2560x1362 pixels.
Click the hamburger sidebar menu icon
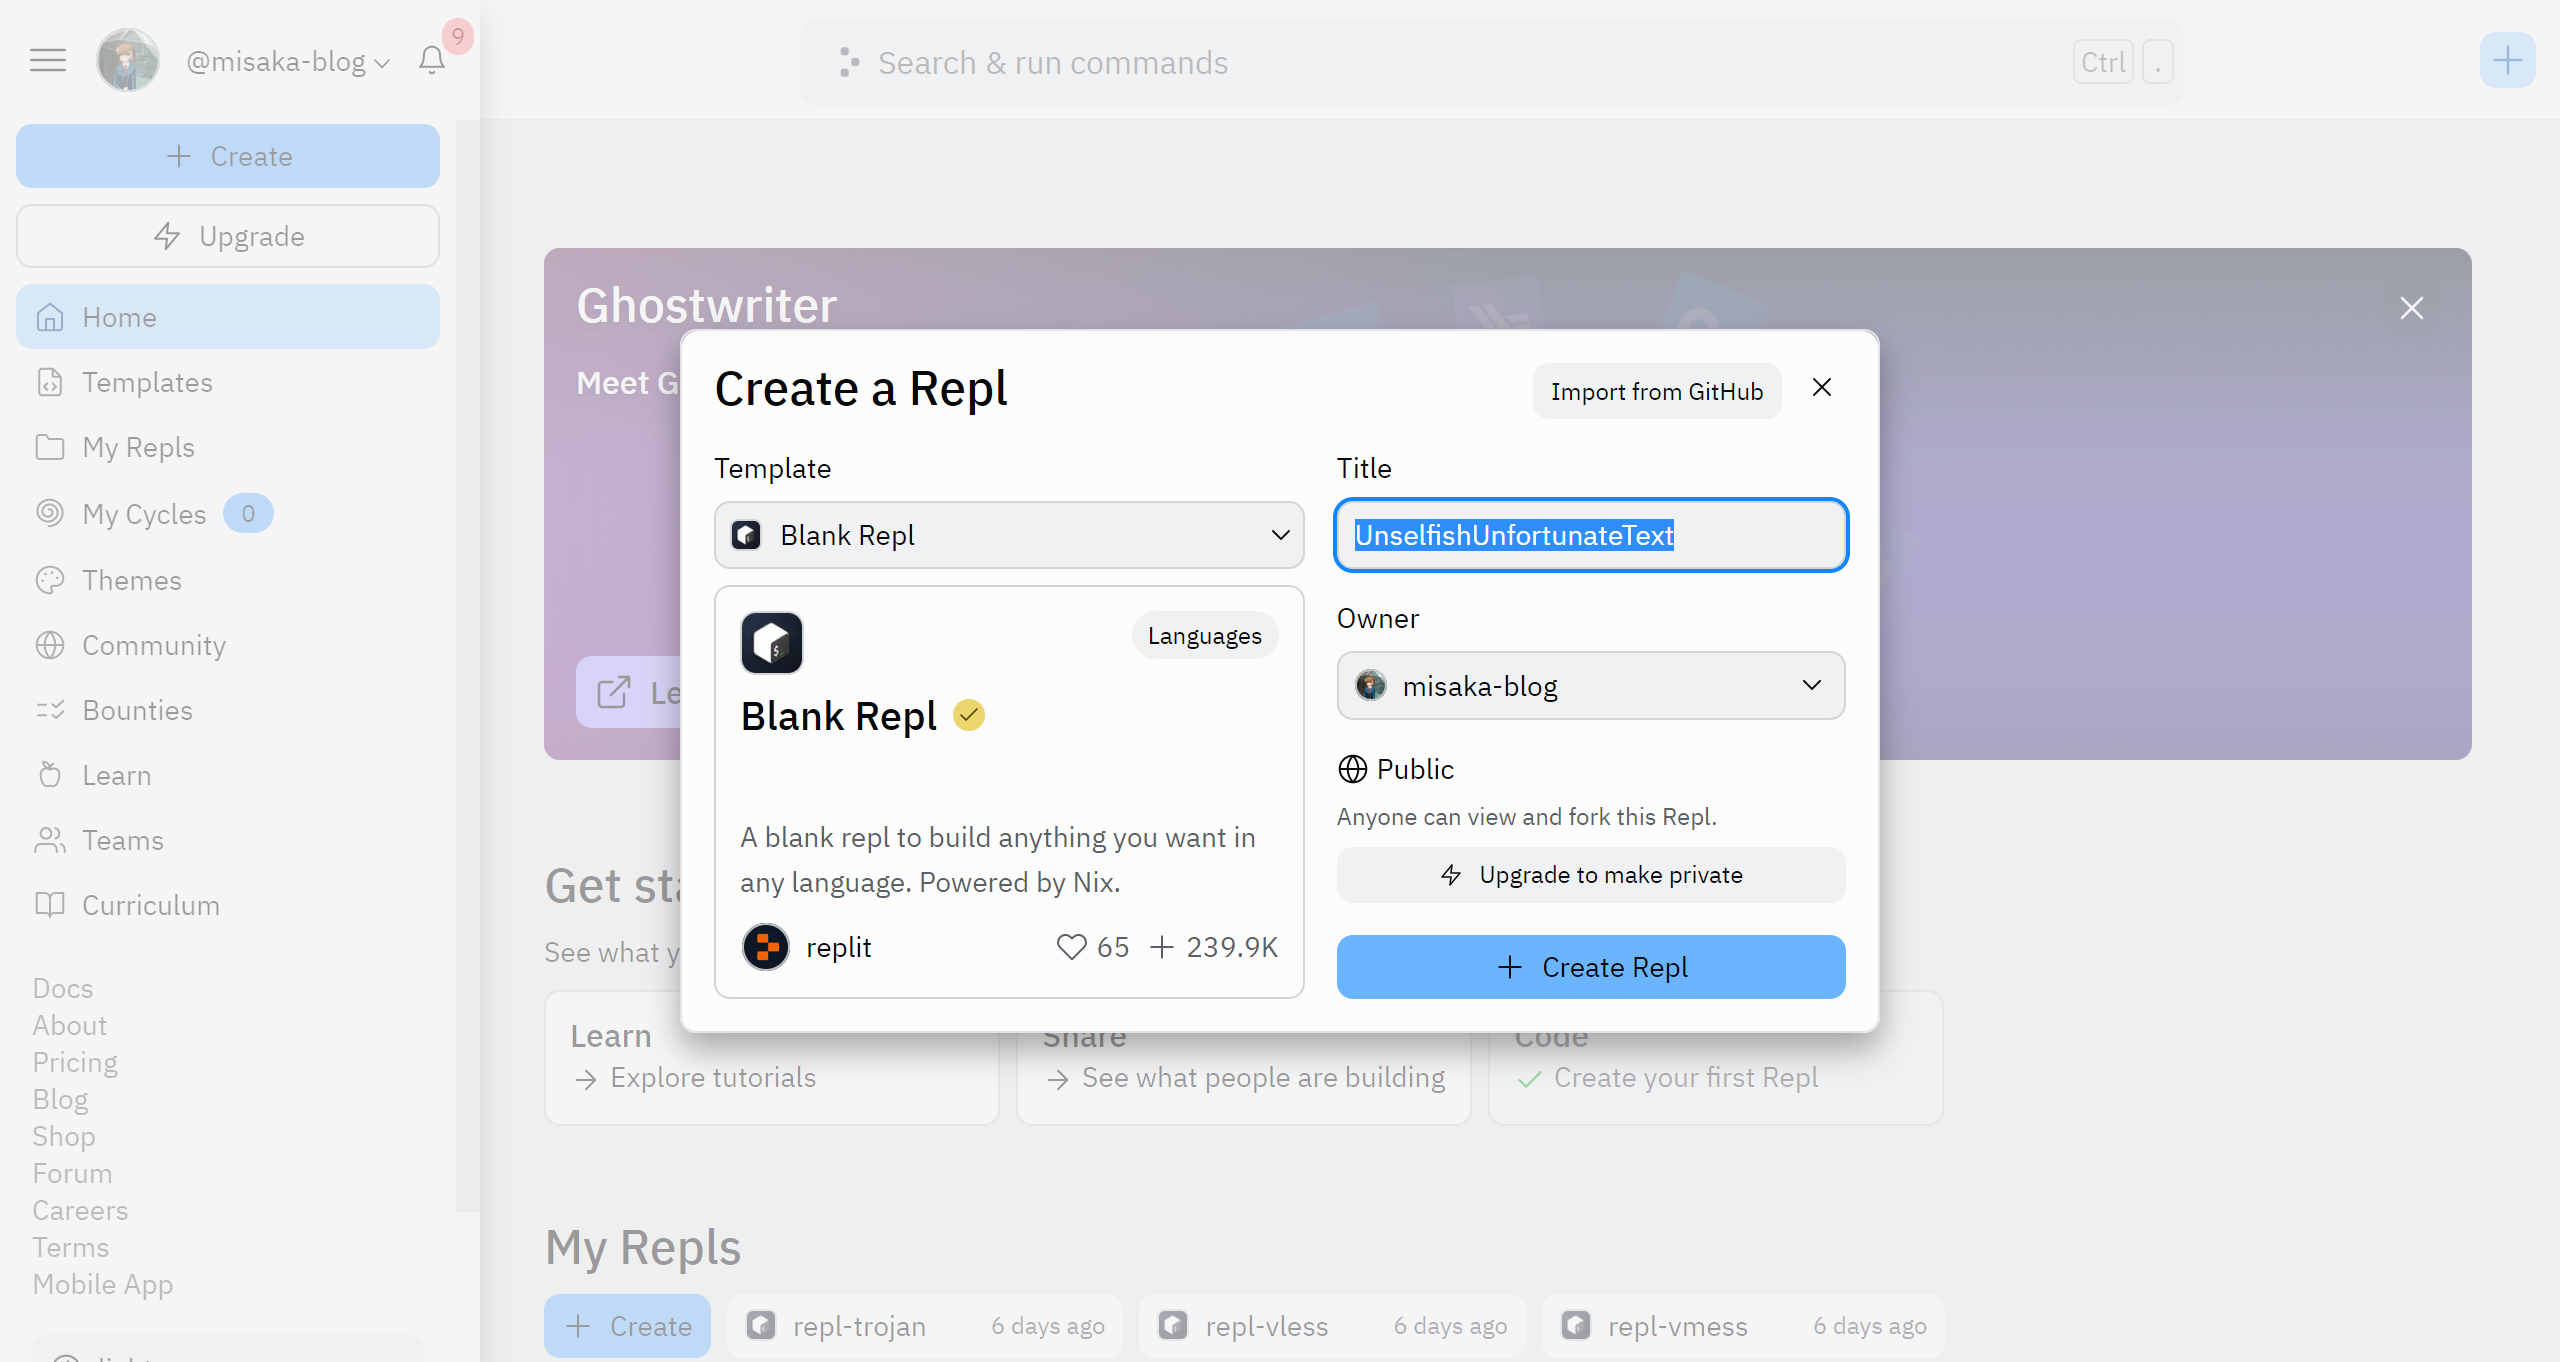(x=47, y=60)
